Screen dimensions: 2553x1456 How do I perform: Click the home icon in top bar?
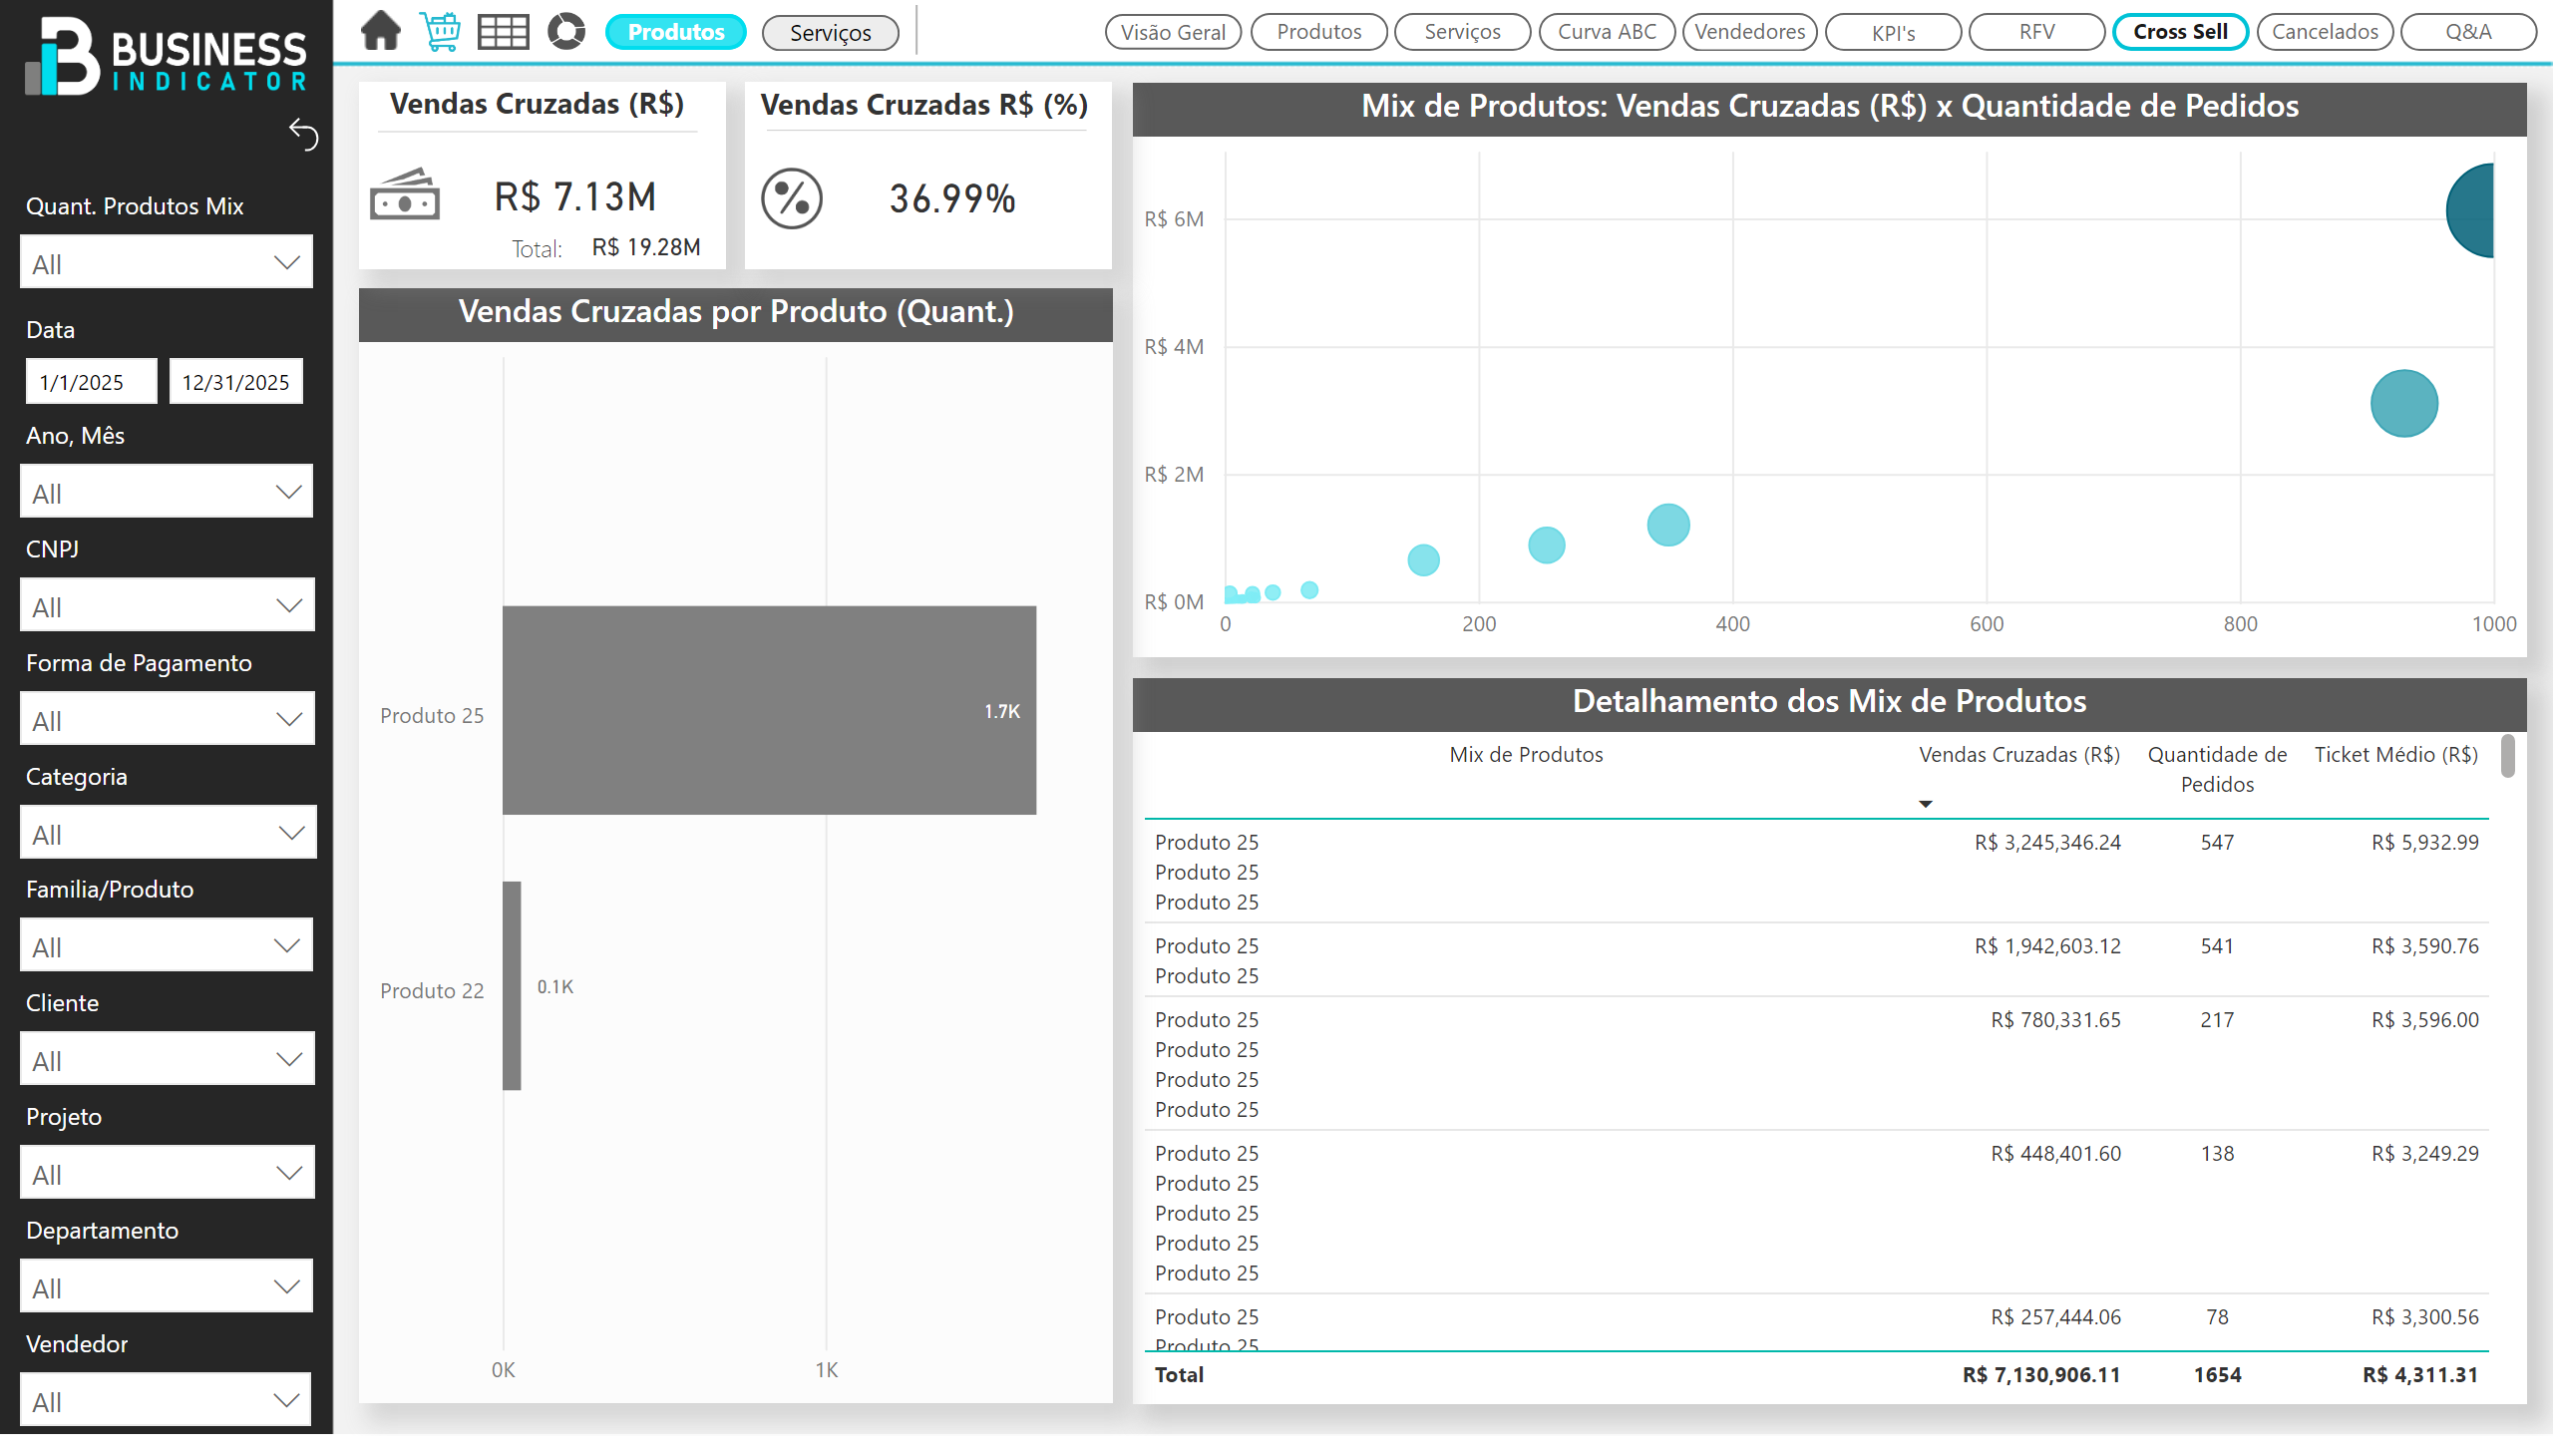(380, 31)
